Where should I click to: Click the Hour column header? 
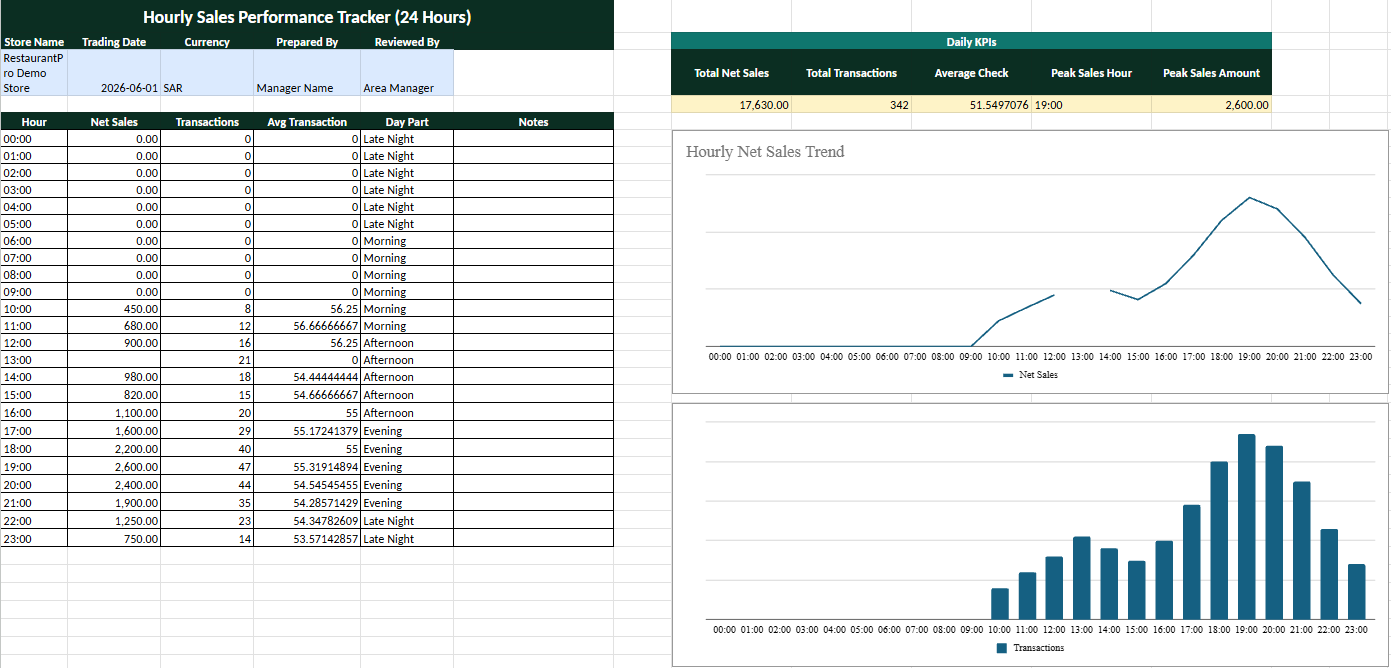click(34, 122)
